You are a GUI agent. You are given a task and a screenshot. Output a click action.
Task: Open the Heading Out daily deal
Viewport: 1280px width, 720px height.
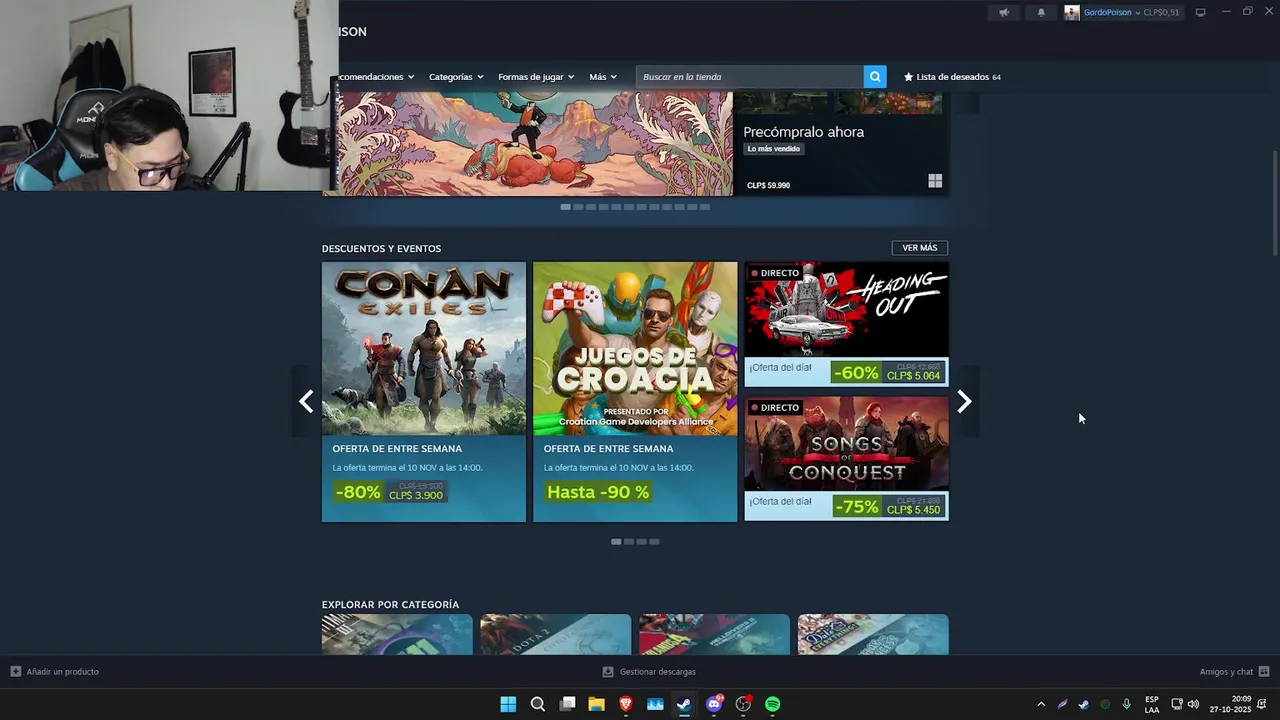846,324
